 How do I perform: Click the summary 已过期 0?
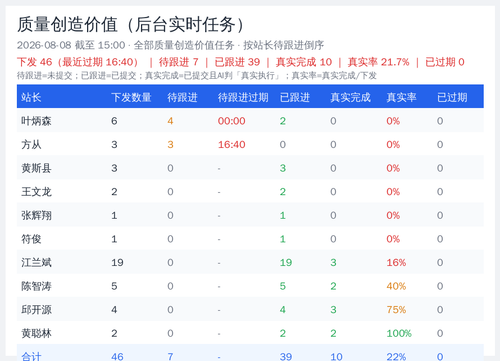coord(445,62)
